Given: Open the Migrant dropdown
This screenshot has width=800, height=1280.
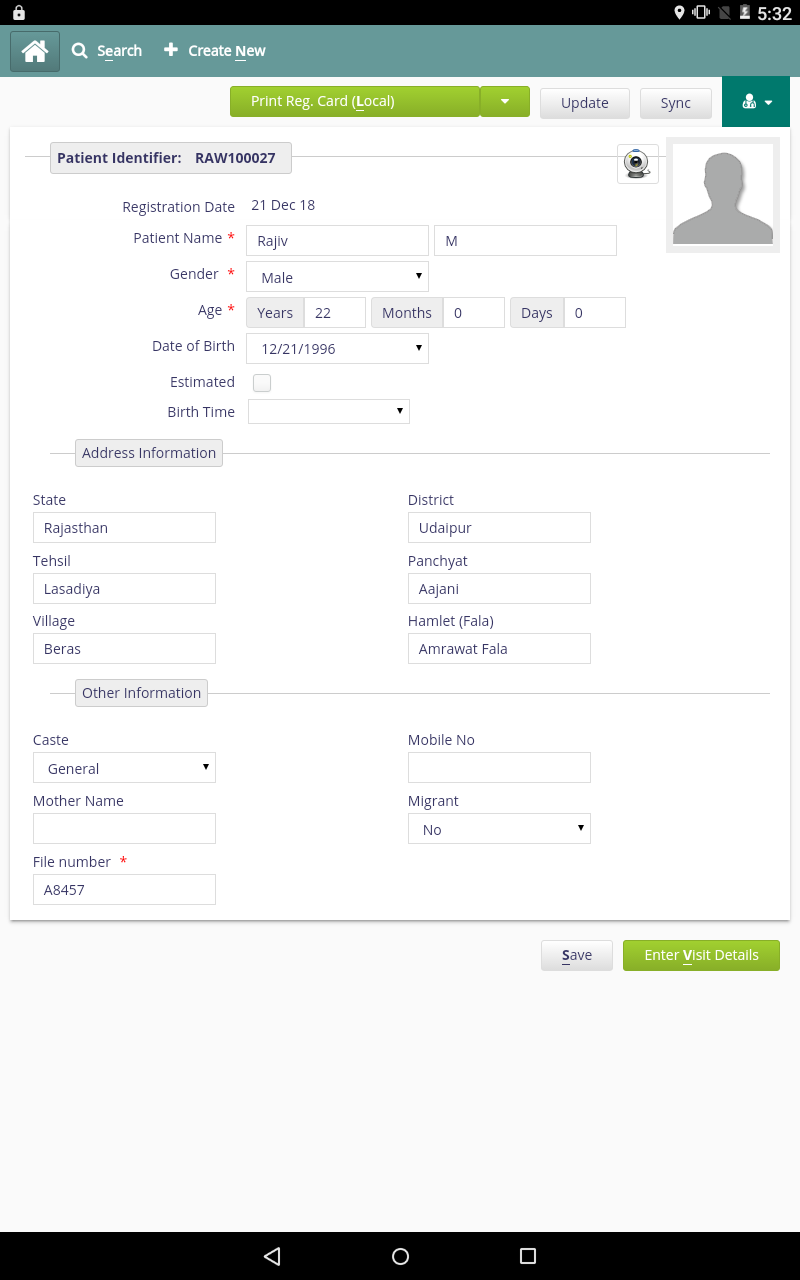Looking at the screenshot, I should pyautogui.click(x=499, y=829).
